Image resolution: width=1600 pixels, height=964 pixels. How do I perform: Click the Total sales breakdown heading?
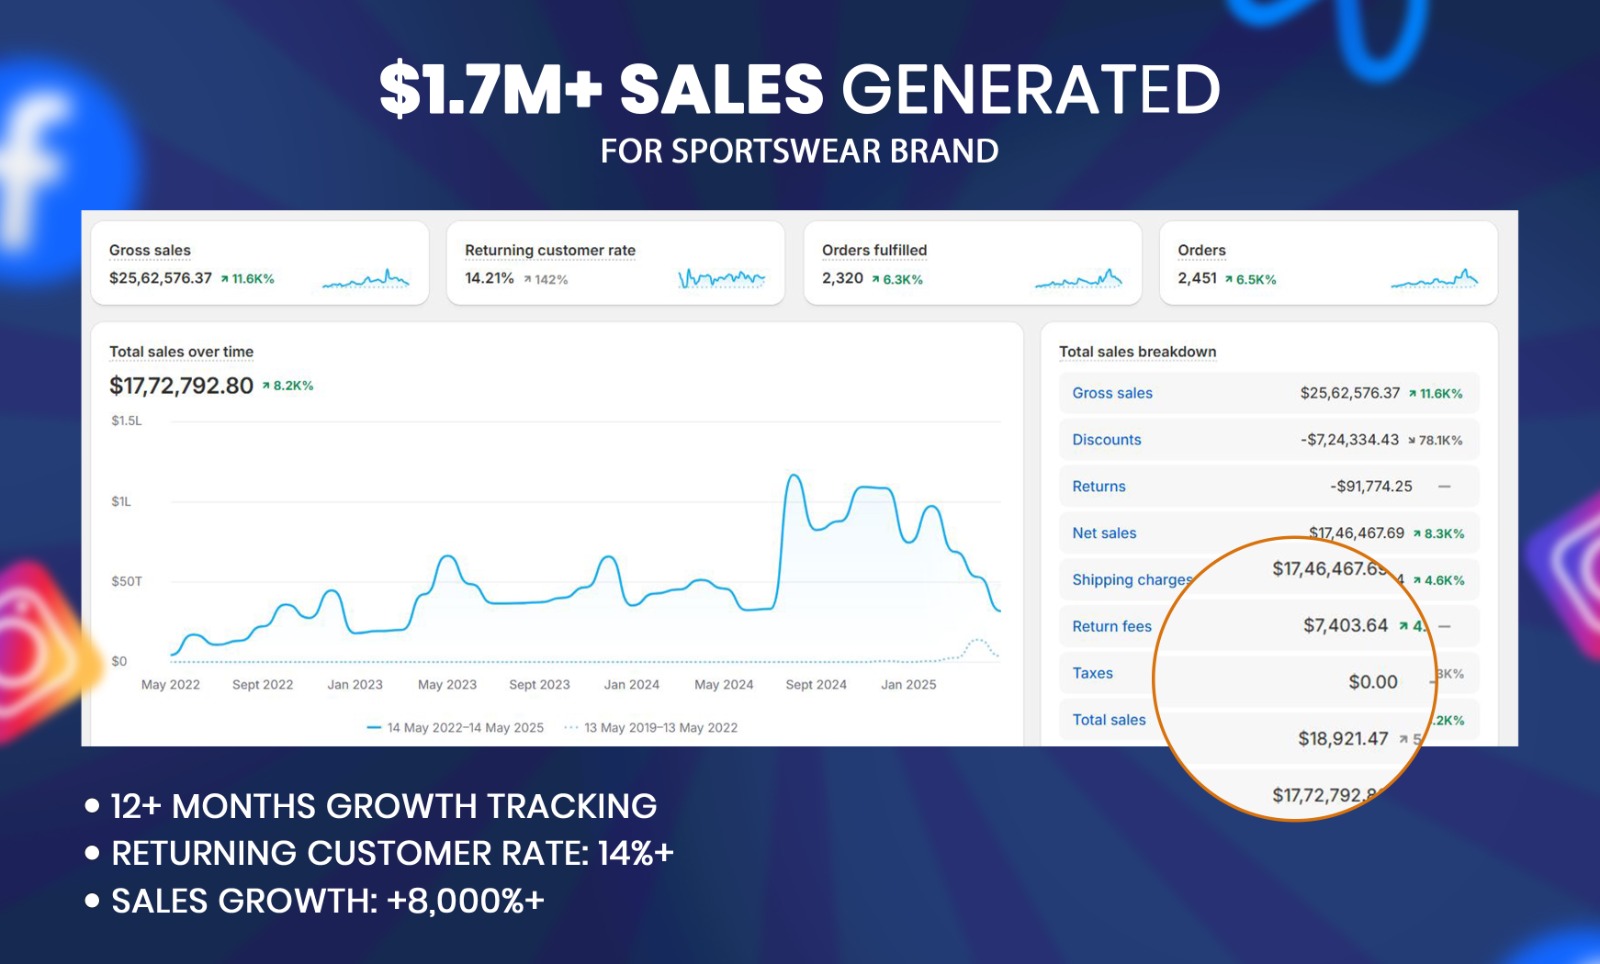coord(1138,352)
